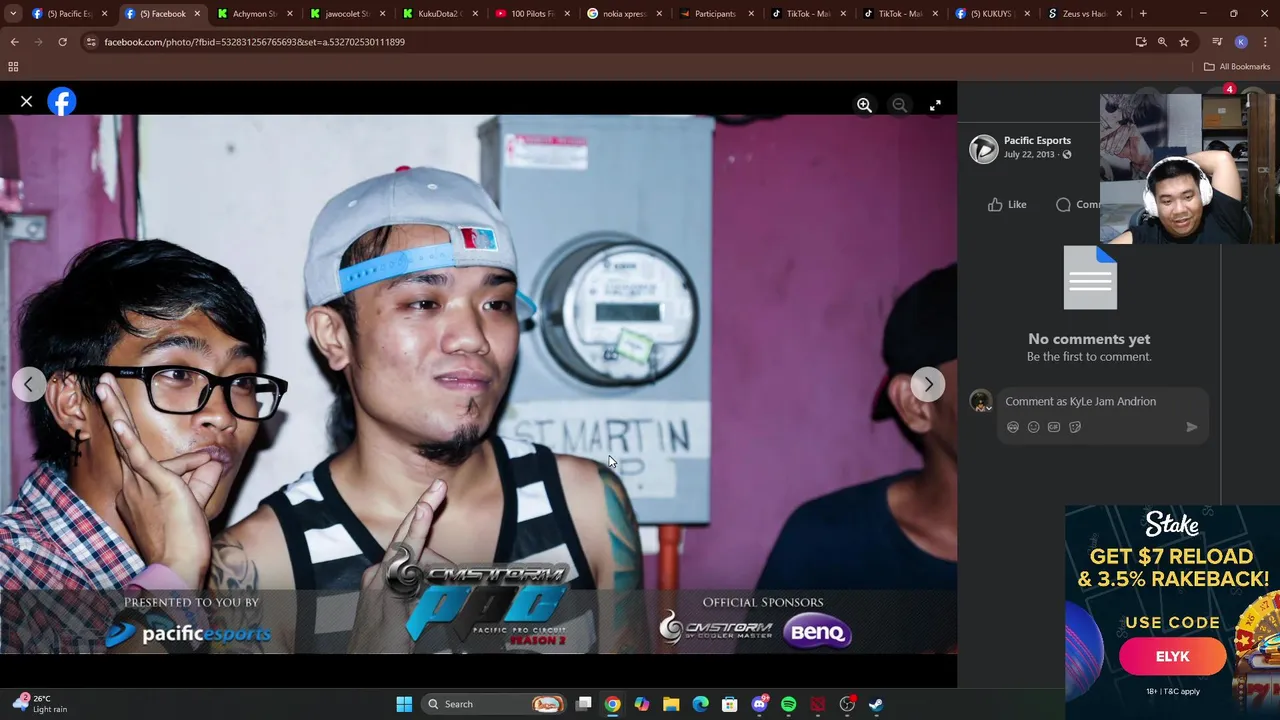Click the ELYK code button on Stake ad
Image resolution: width=1280 pixels, height=720 pixels.
[x=1172, y=657]
